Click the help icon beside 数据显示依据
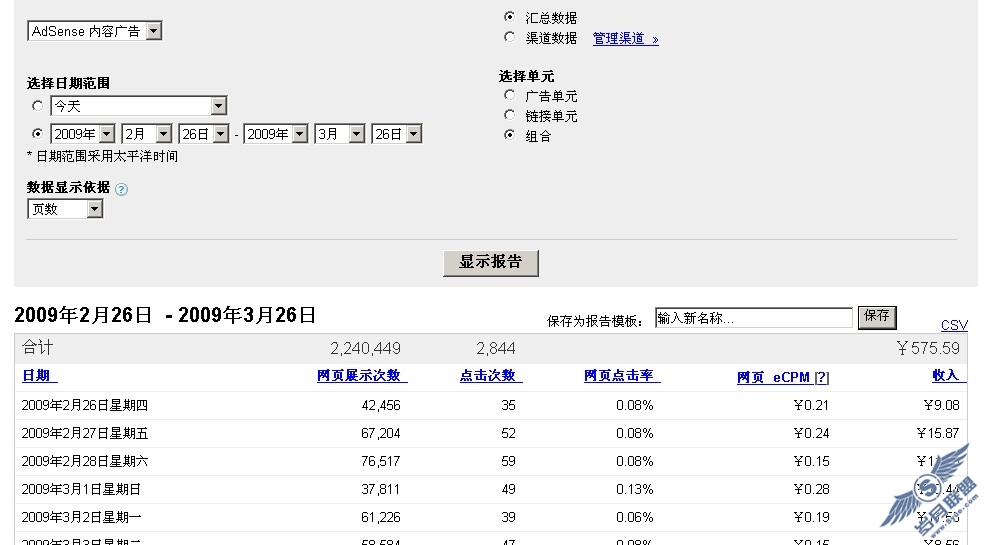 [122, 189]
